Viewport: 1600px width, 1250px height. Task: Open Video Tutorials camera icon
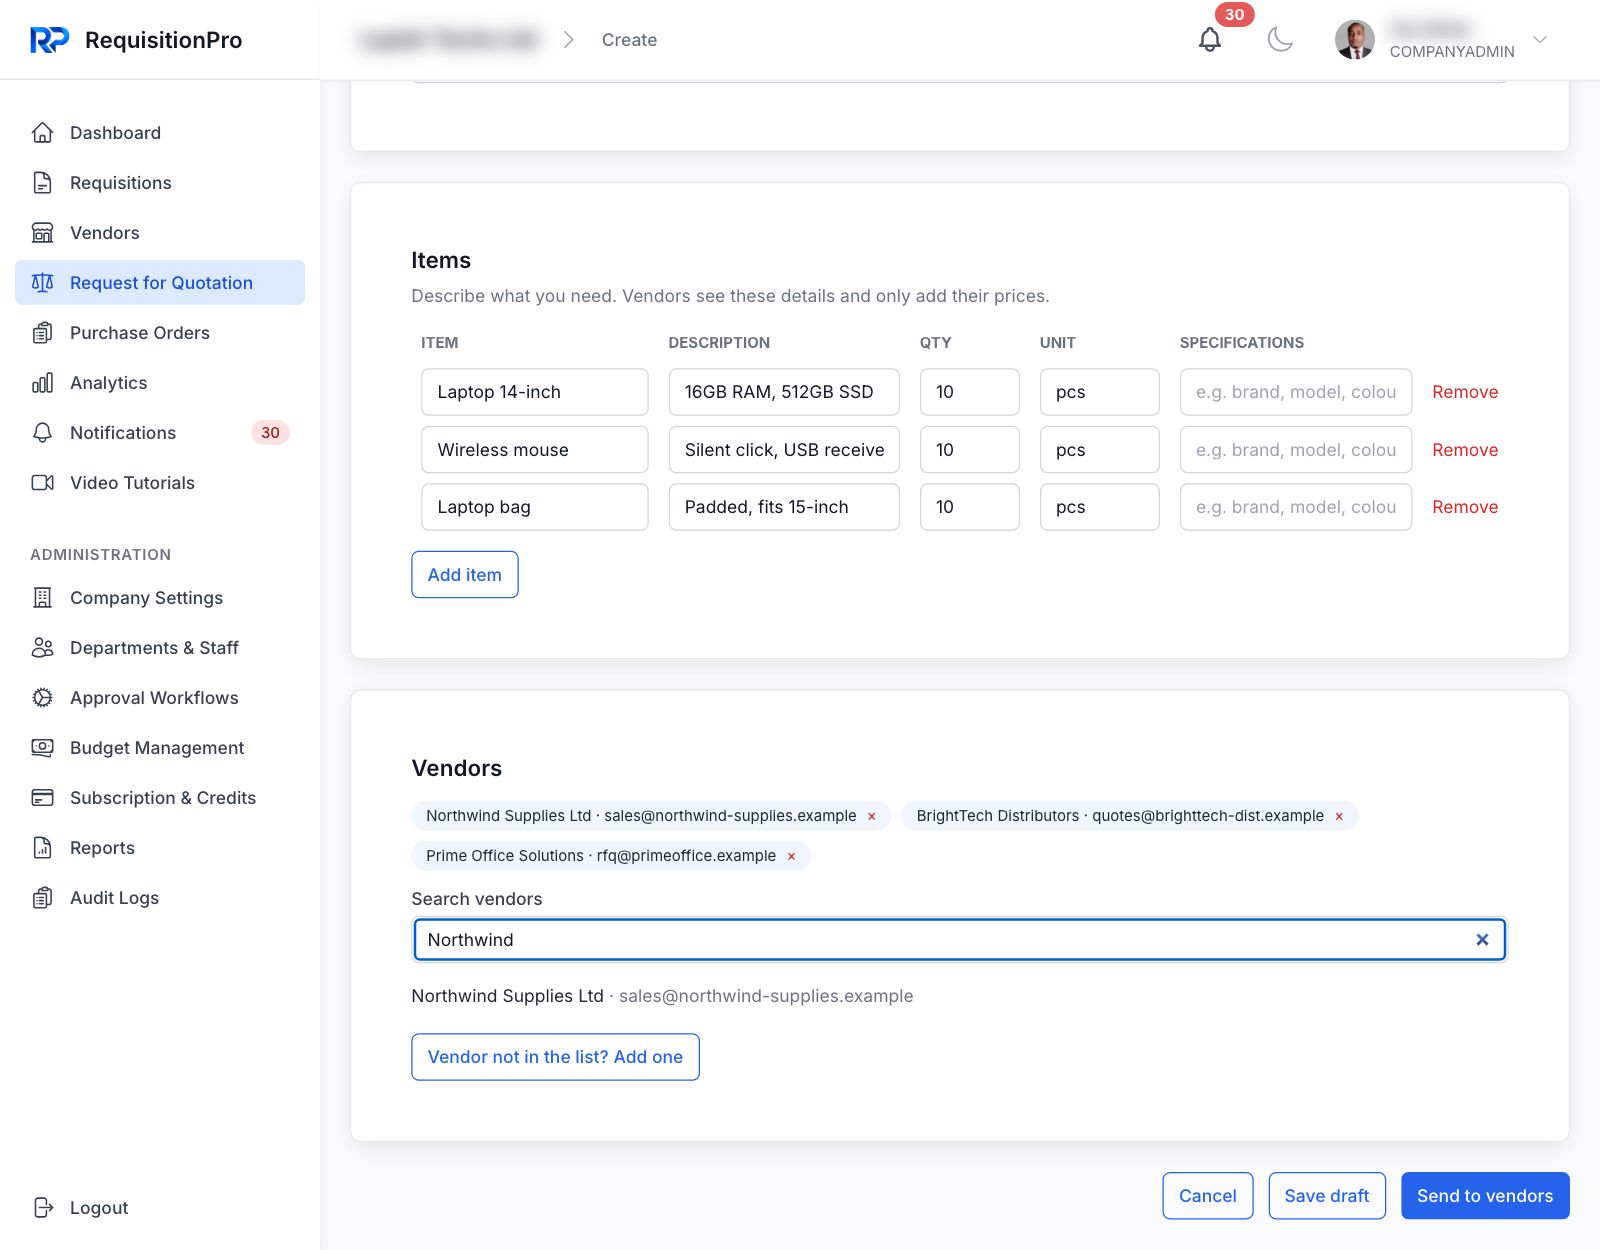tap(42, 483)
